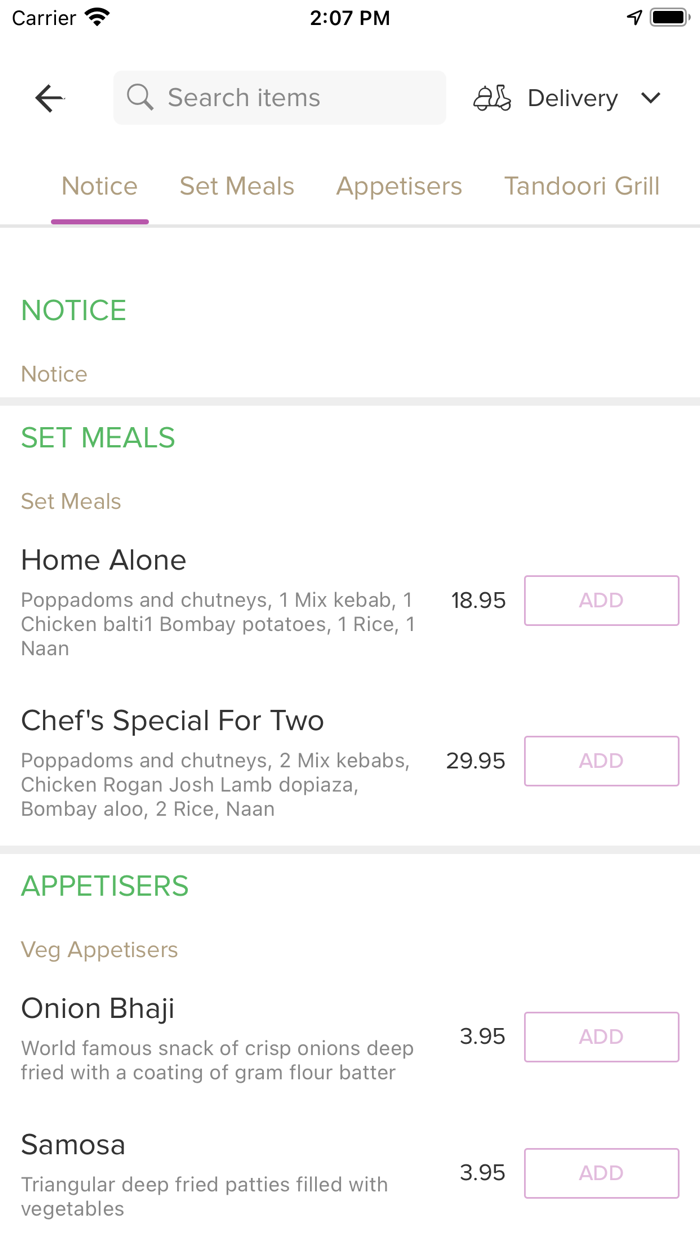Expand the Delivery dropdown chevron
Screen dimensions: 700x1244
[x=651, y=98]
